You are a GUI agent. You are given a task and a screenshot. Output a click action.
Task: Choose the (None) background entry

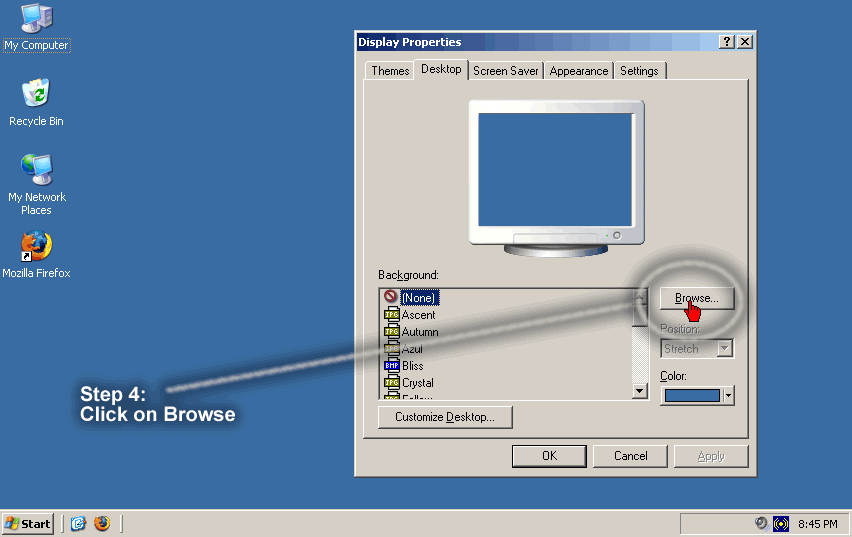click(419, 298)
